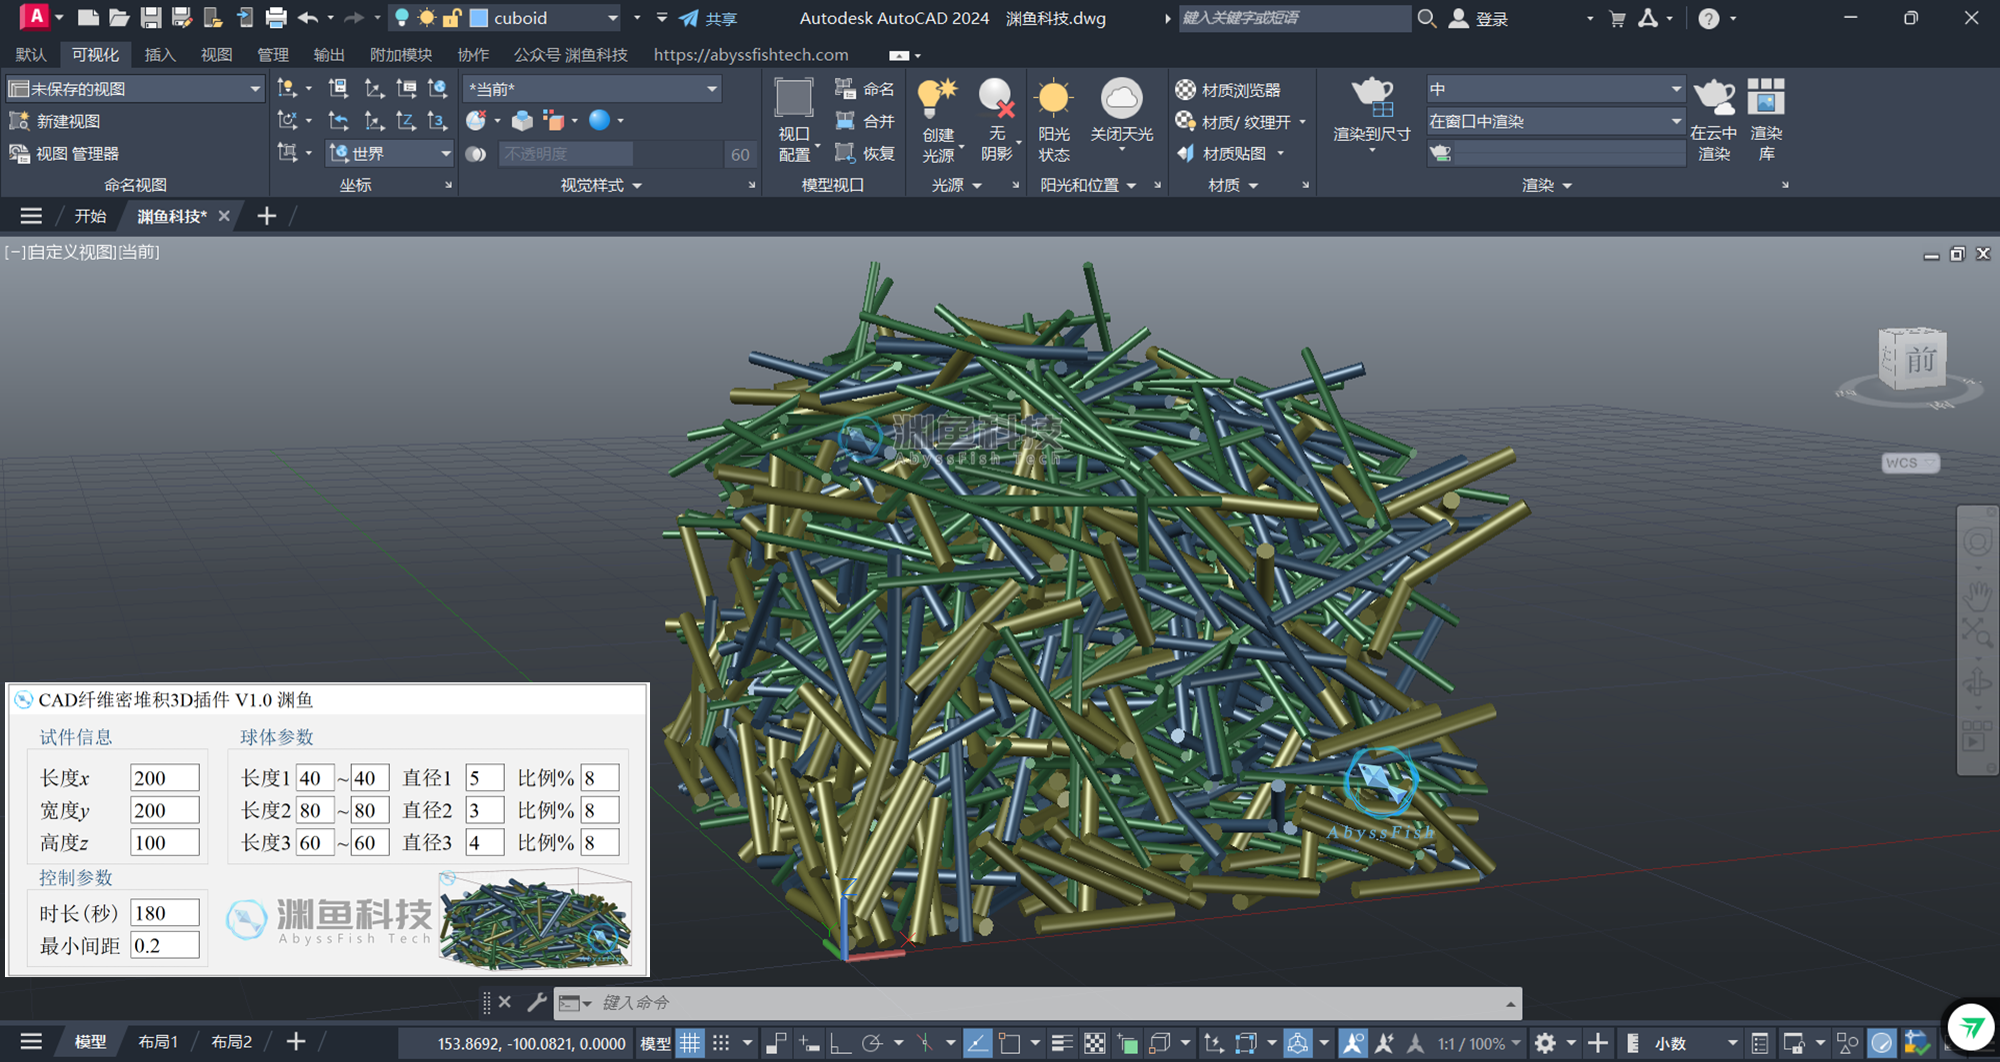Click the Join viewports button
Viewport: 2000px width, 1062px height.
(865, 121)
